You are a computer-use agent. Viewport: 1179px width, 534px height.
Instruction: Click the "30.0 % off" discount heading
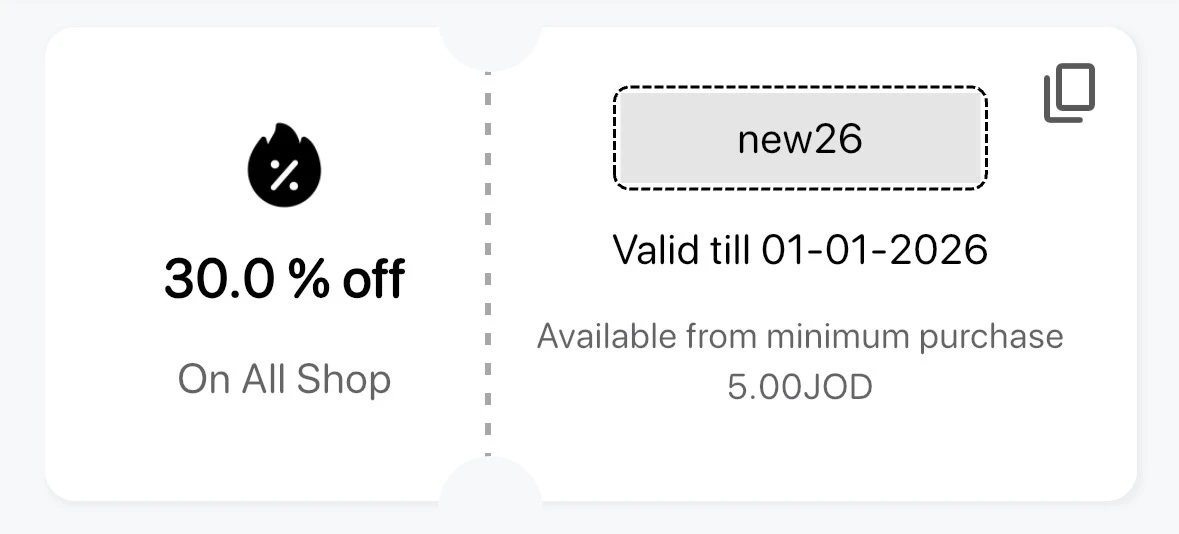[x=284, y=279]
